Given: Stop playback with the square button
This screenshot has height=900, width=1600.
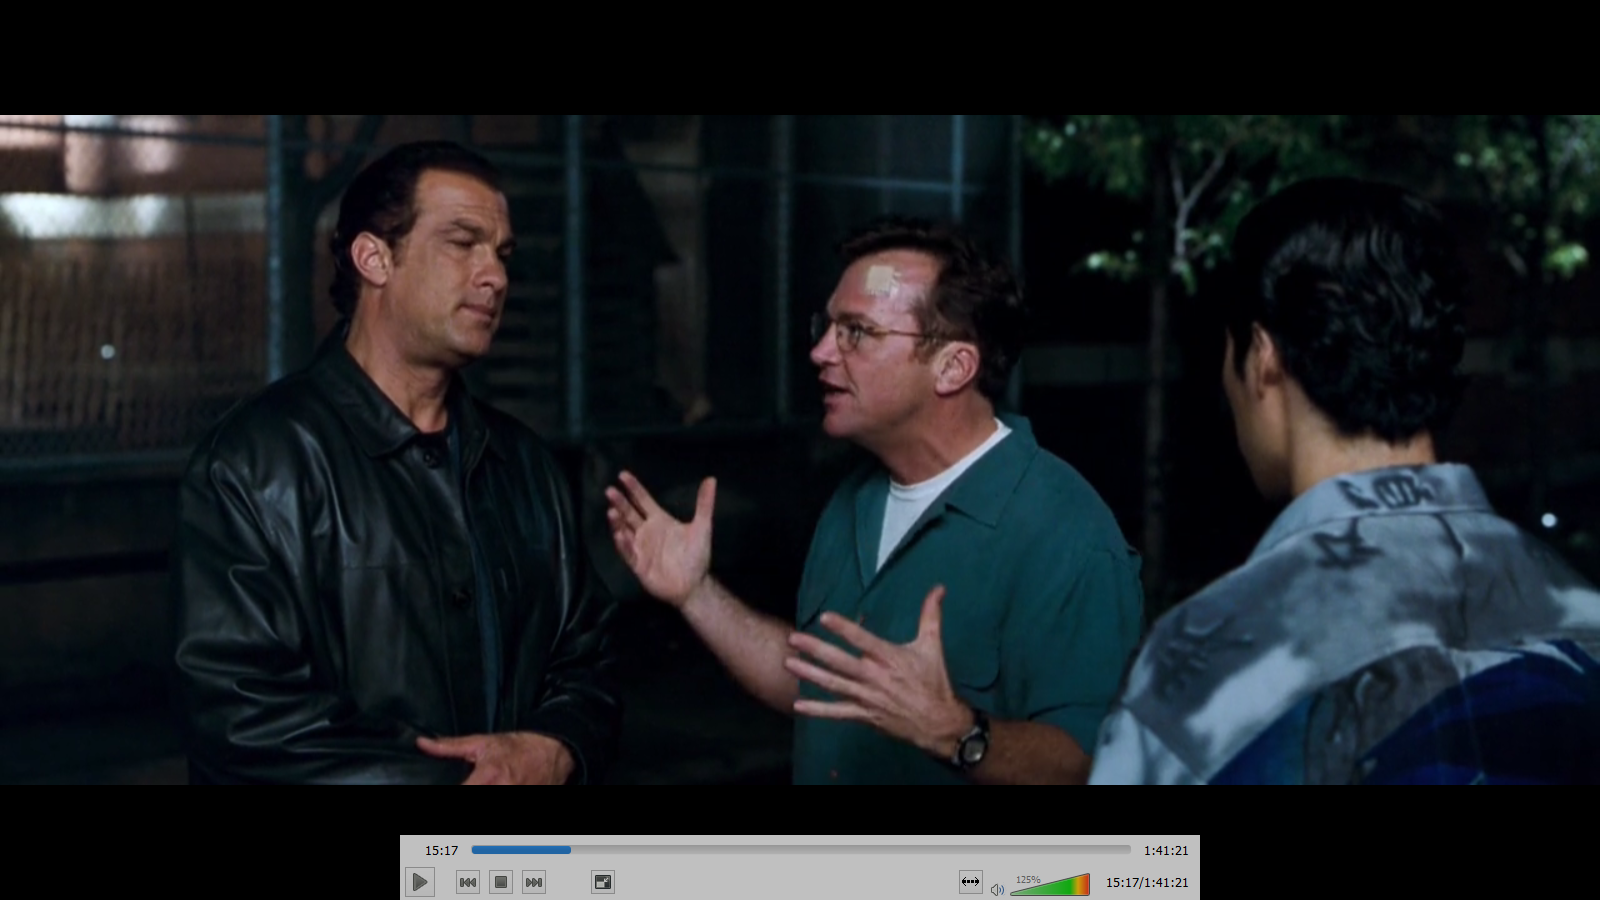Looking at the screenshot, I should point(501,882).
